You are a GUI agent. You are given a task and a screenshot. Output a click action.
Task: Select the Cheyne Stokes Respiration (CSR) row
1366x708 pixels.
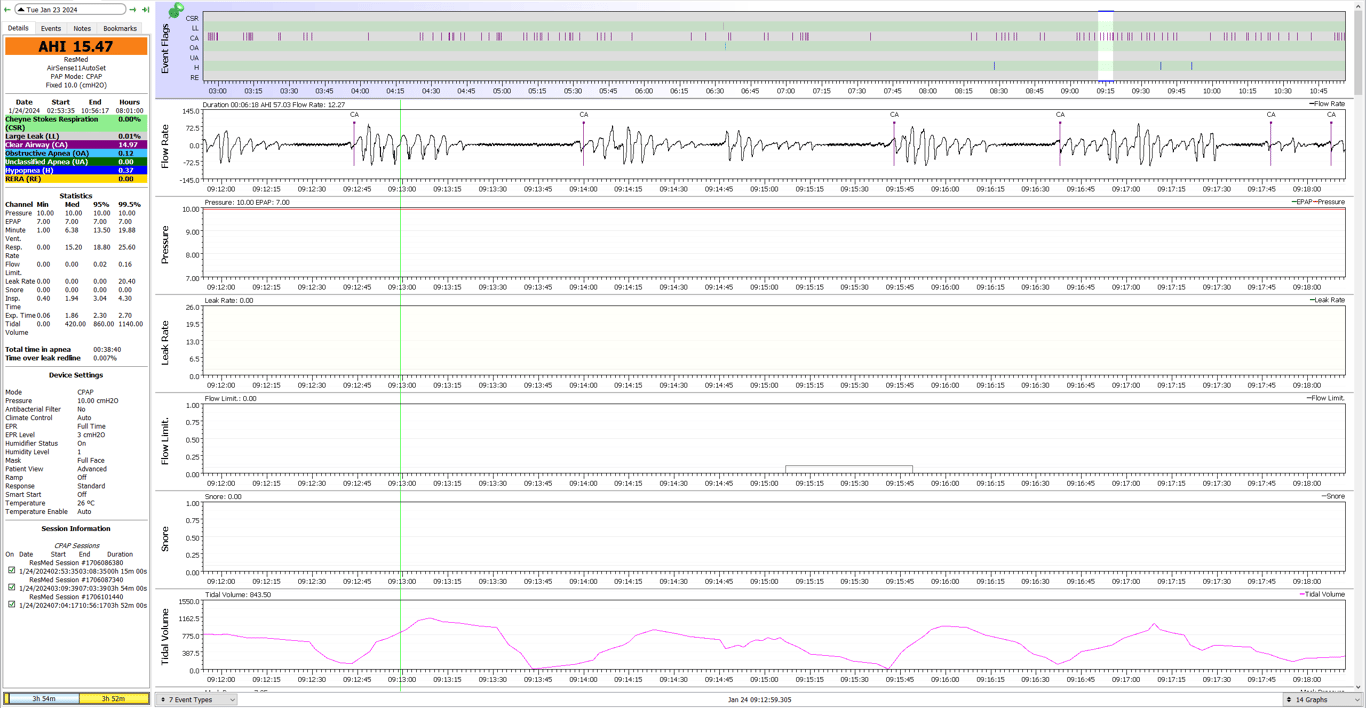76,123
